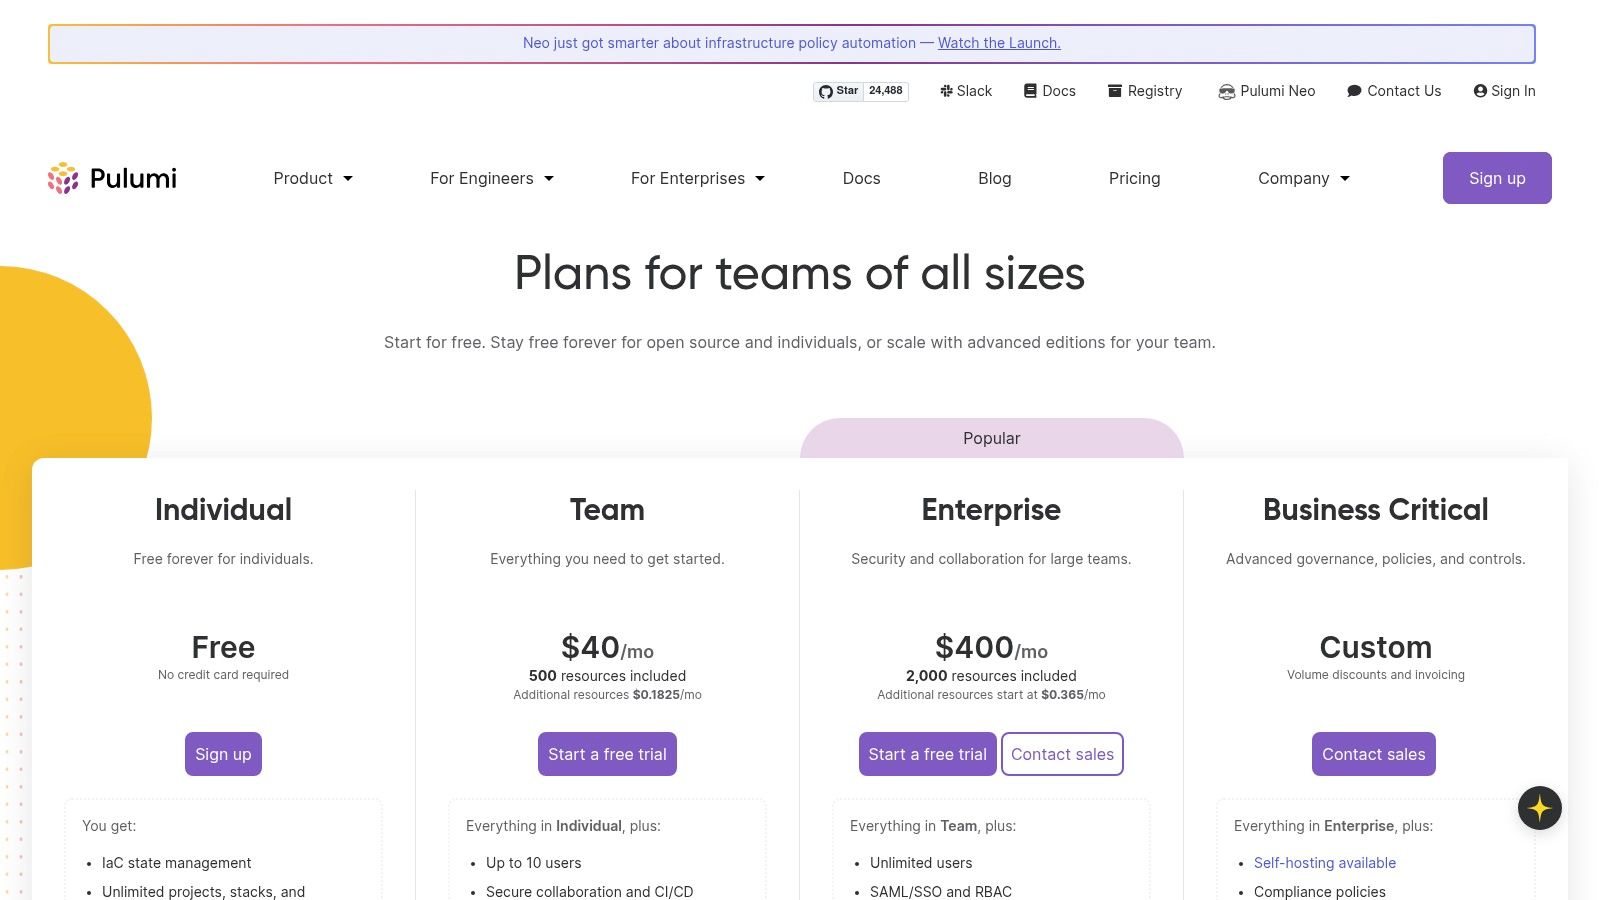Open the For Enterprises dropdown
Image resolution: width=1600 pixels, height=900 pixels.
coord(697,178)
